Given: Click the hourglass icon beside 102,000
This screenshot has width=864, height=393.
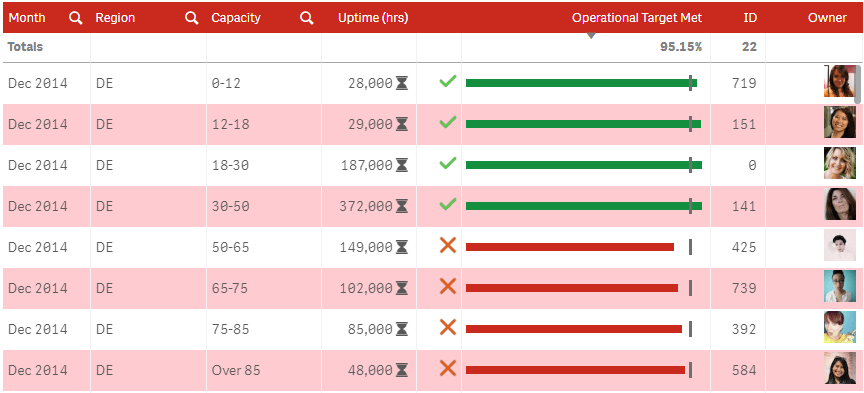Looking at the screenshot, I should [x=402, y=288].
